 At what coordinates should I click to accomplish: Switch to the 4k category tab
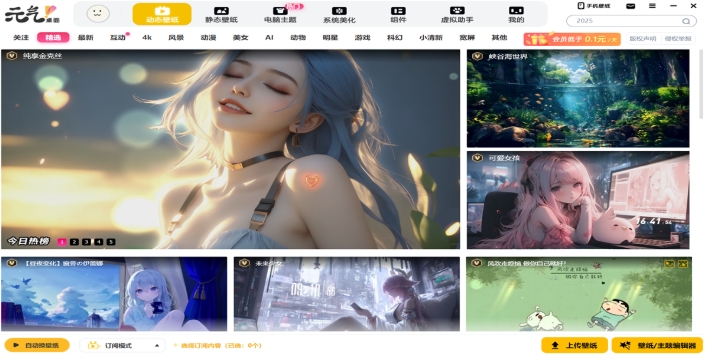(147, 38)
